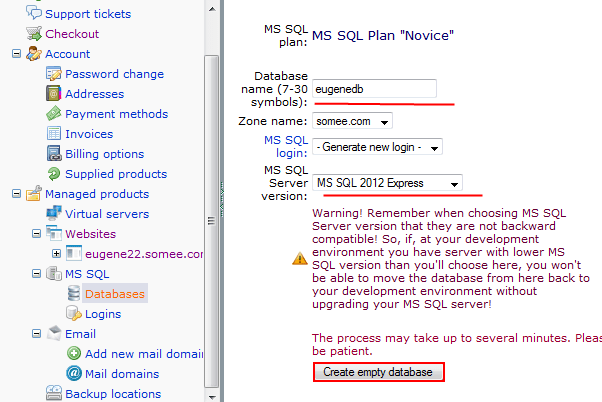Click the sidebar scrollbar up arrow
602x402 pixels.
(212, 9)
